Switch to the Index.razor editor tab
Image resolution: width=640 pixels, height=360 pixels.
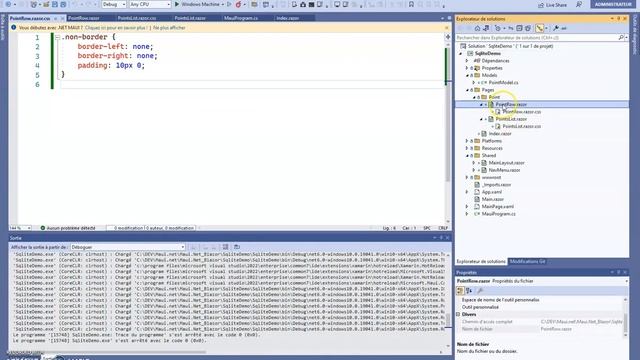[x=288, y=18]
